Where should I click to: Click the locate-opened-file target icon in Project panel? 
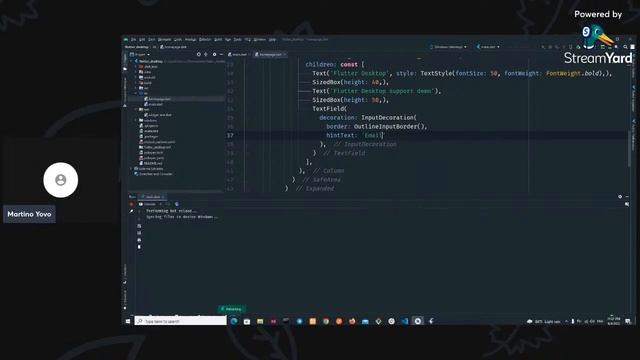coord(199,54)
